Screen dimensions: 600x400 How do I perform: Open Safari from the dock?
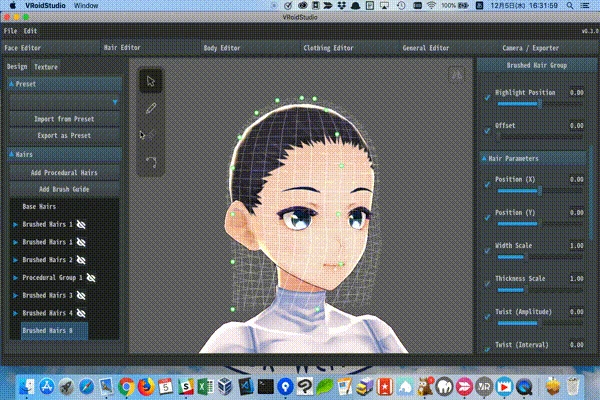[86, 387]
